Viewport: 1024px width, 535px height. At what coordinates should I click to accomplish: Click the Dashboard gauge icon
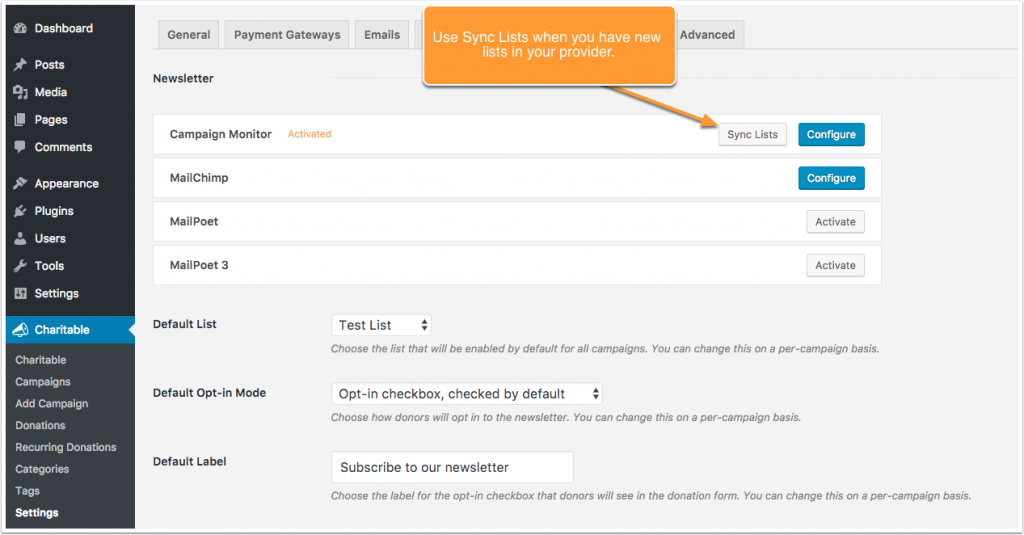click(x=20, y=28)
